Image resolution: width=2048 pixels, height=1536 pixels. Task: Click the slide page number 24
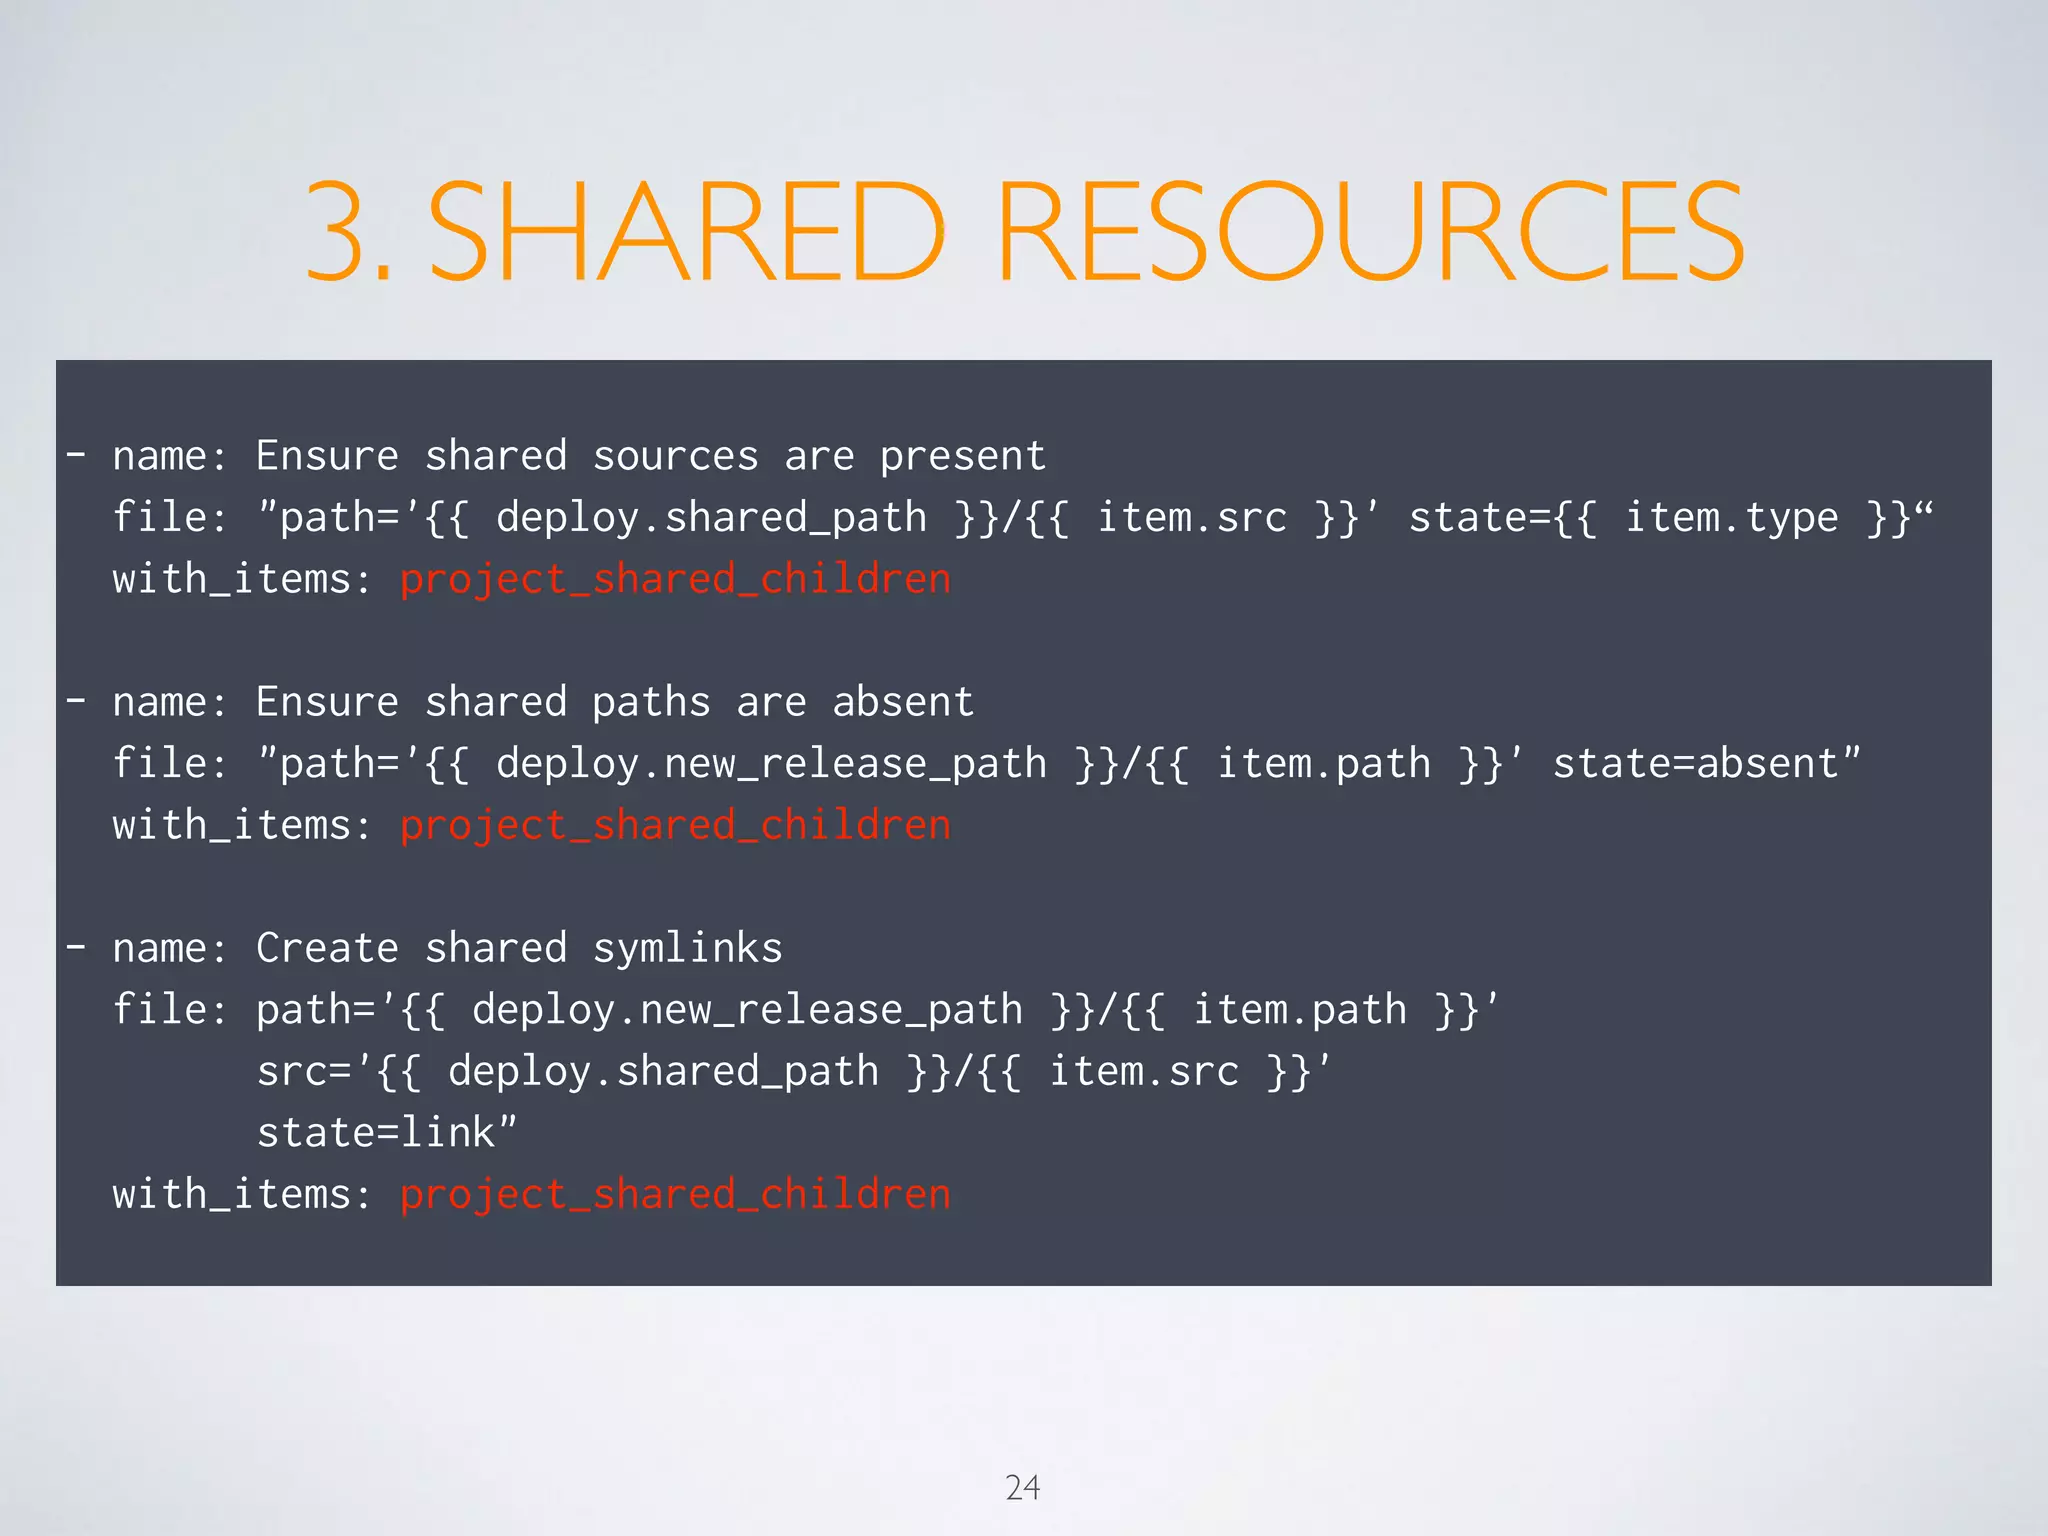(1023, 1488)
